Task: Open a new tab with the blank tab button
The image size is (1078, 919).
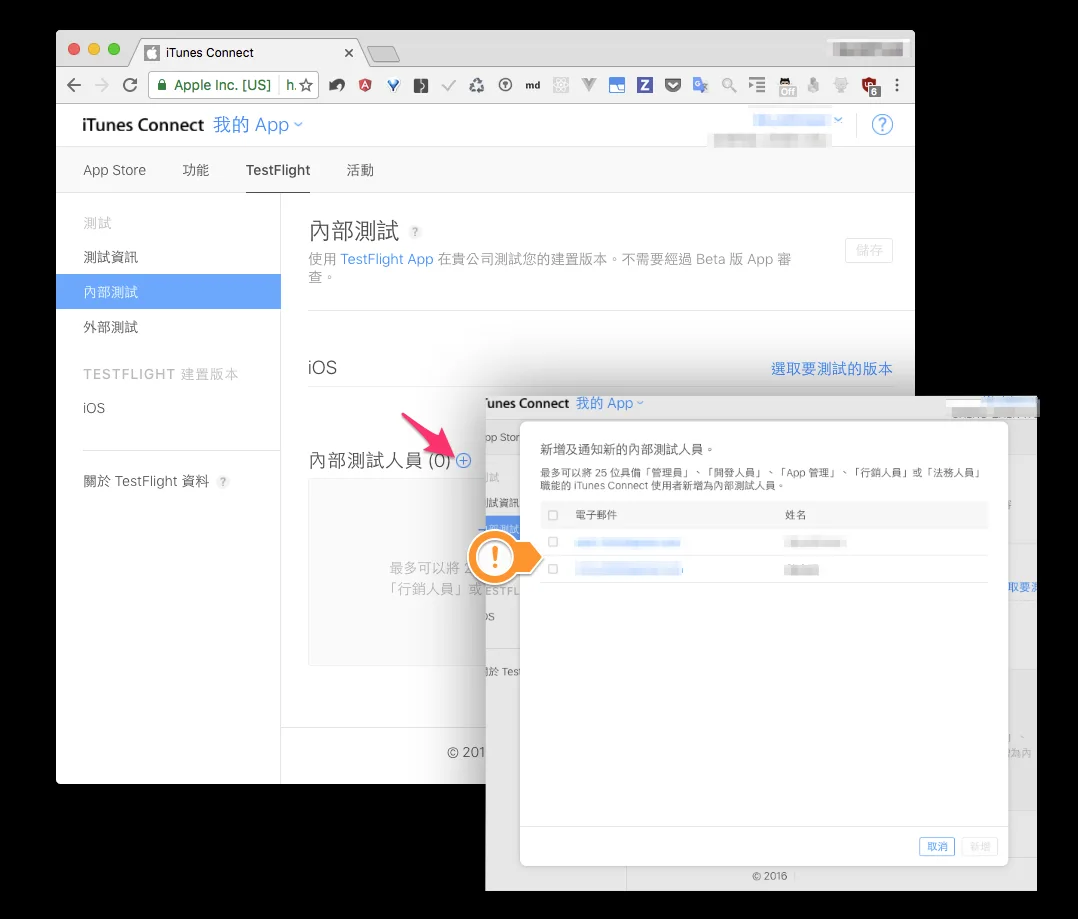Action: (x=383, y=54)
